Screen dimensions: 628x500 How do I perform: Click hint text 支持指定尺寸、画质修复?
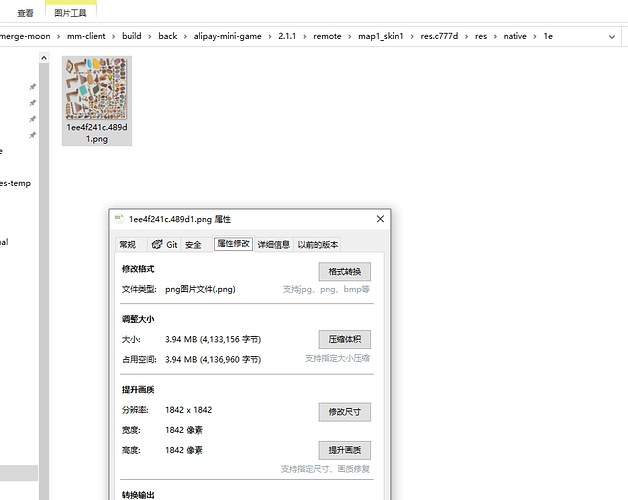[x=325, y=469]
